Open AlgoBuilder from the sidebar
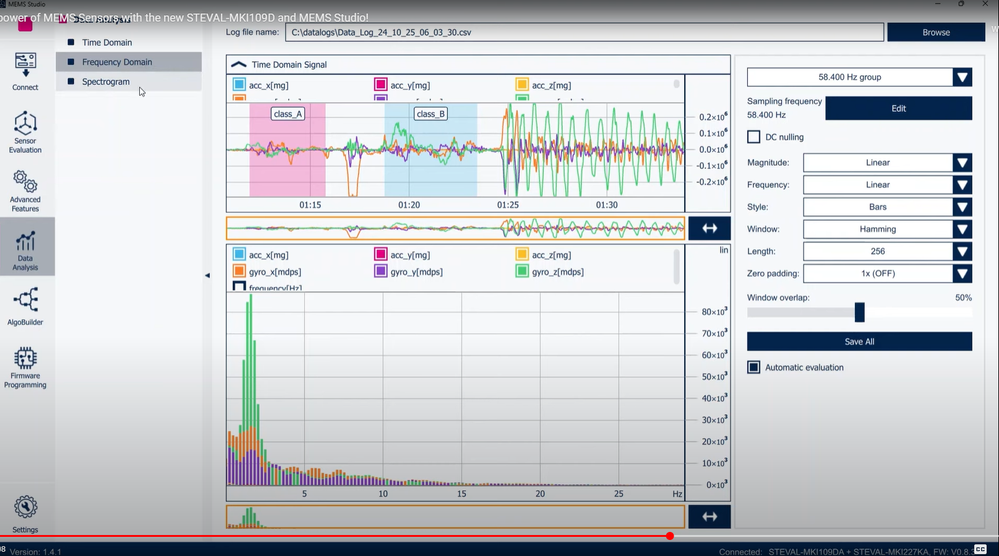 (x=25, y=306)
